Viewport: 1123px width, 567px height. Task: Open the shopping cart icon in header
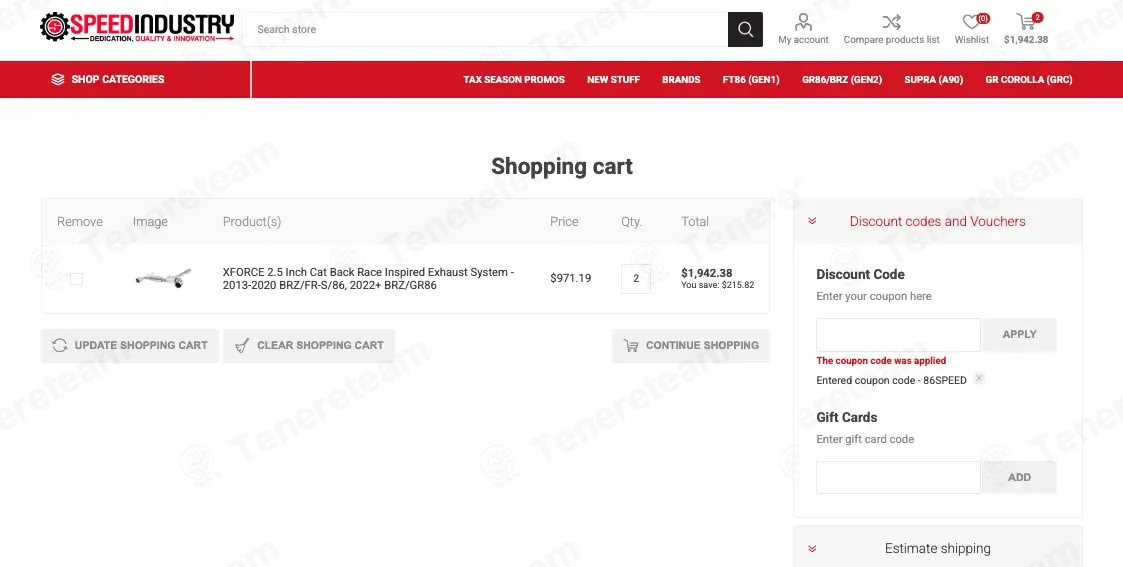1025,21
